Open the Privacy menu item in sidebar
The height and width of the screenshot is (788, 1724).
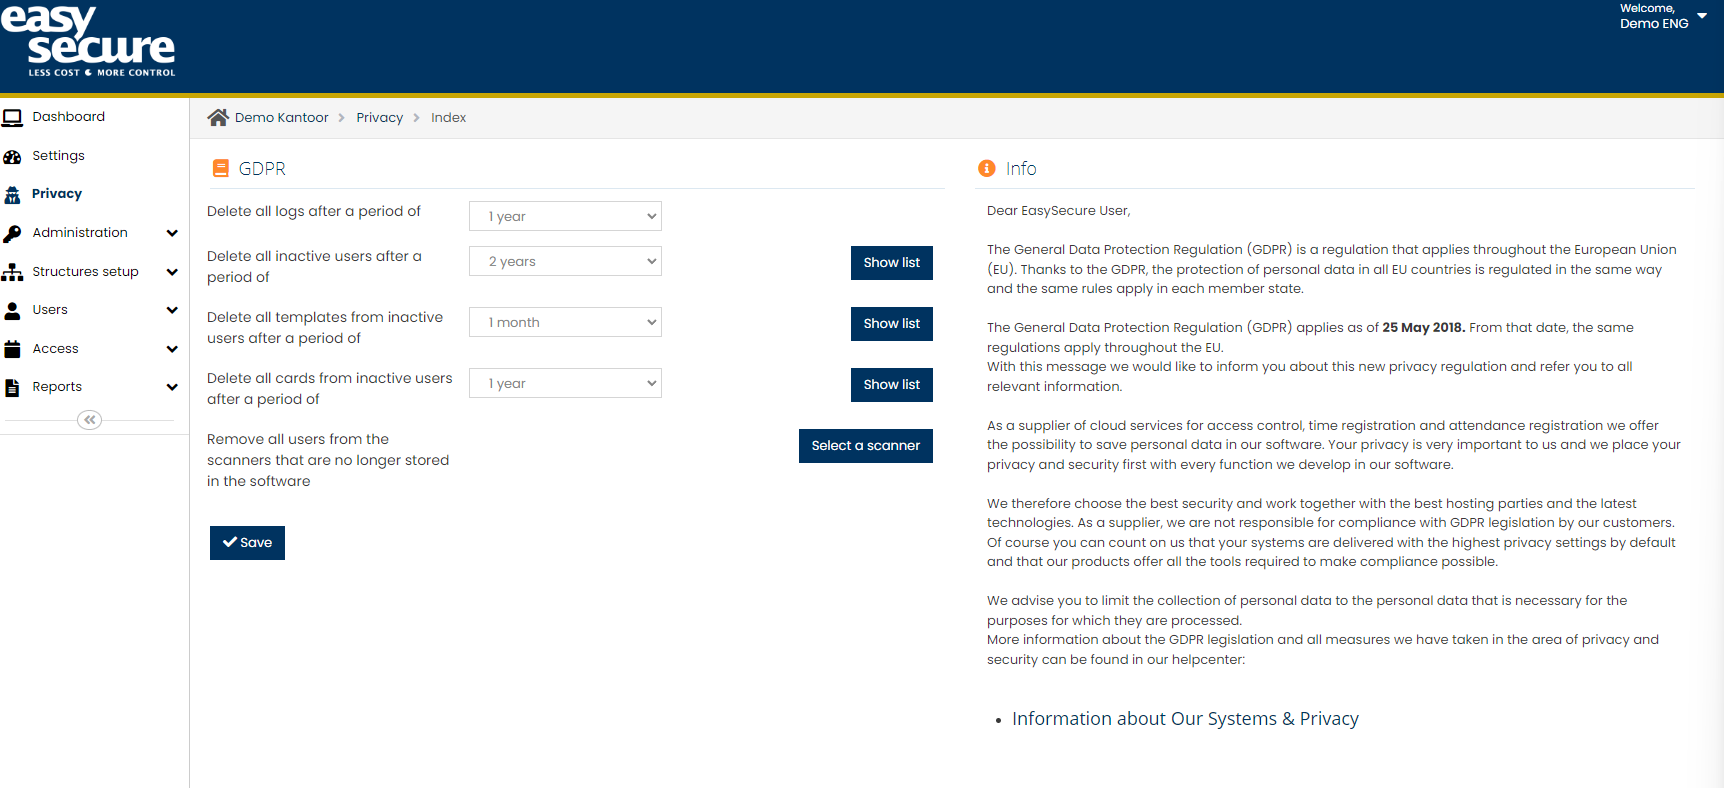[57, 194]
